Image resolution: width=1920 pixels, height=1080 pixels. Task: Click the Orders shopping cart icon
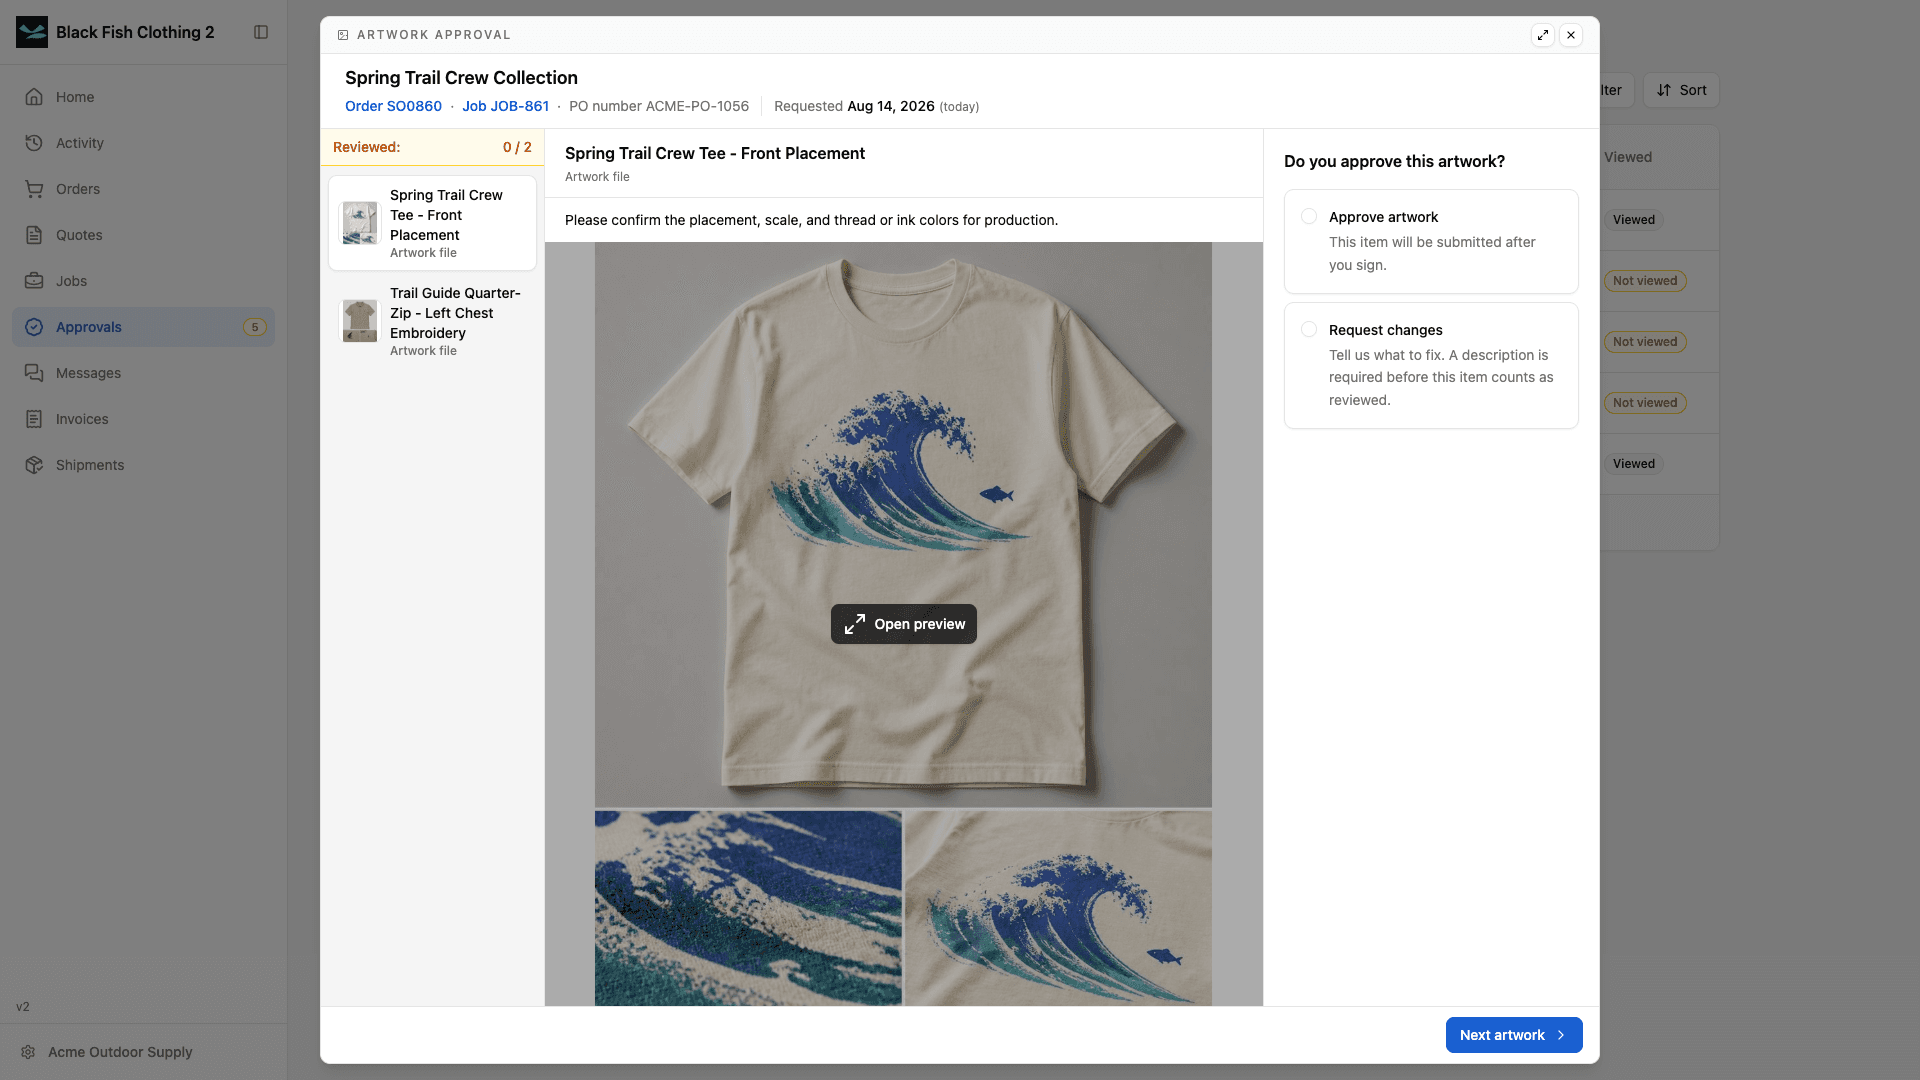point(34,189)
